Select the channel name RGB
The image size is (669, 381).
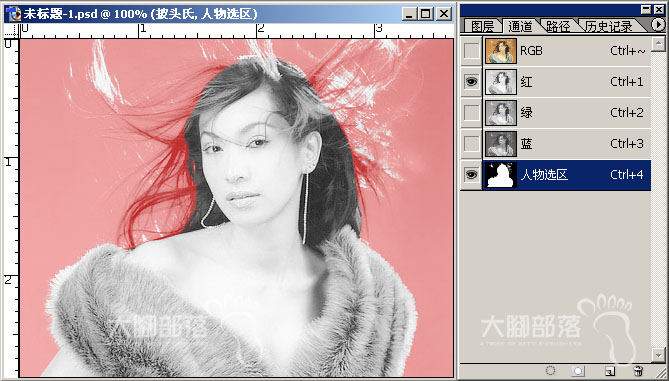pyautogui.click(x=531, y=51)
